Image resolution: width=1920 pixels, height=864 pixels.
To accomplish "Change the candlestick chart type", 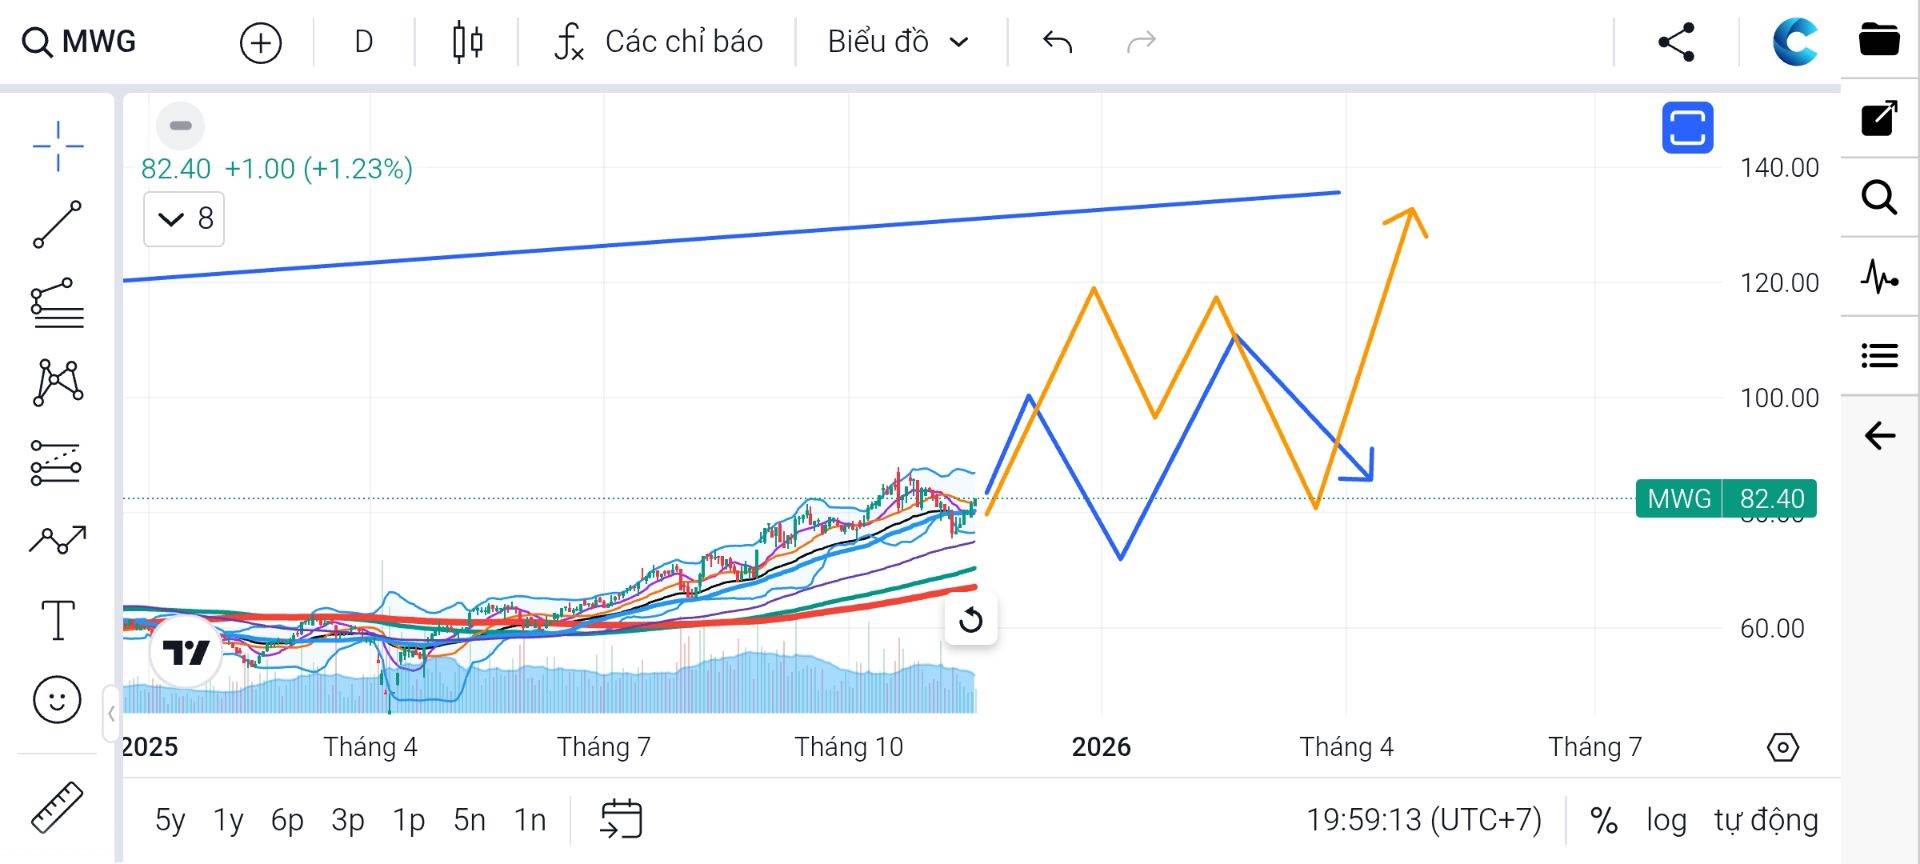I will pos(467,42).
